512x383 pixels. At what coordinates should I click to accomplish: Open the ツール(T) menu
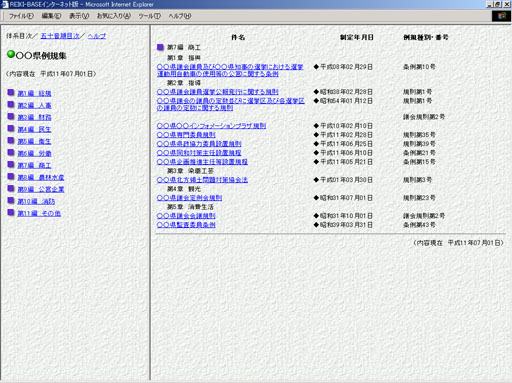(x=149, y=16)
